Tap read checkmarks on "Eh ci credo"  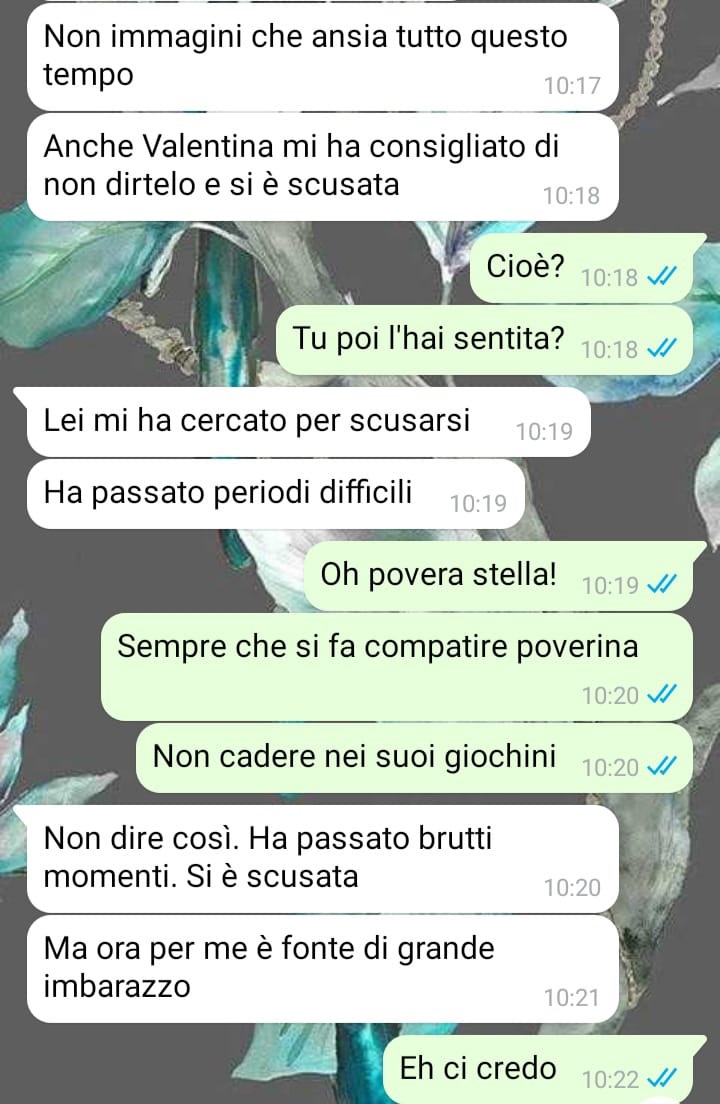click(662, 1079)
